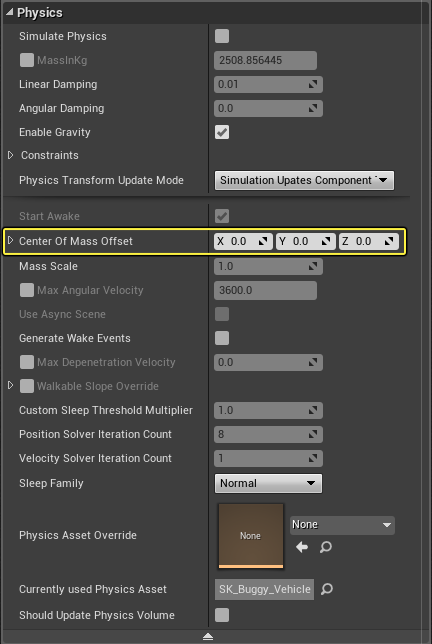Collapse advanced section with bottom arrow

pos(208,637)
